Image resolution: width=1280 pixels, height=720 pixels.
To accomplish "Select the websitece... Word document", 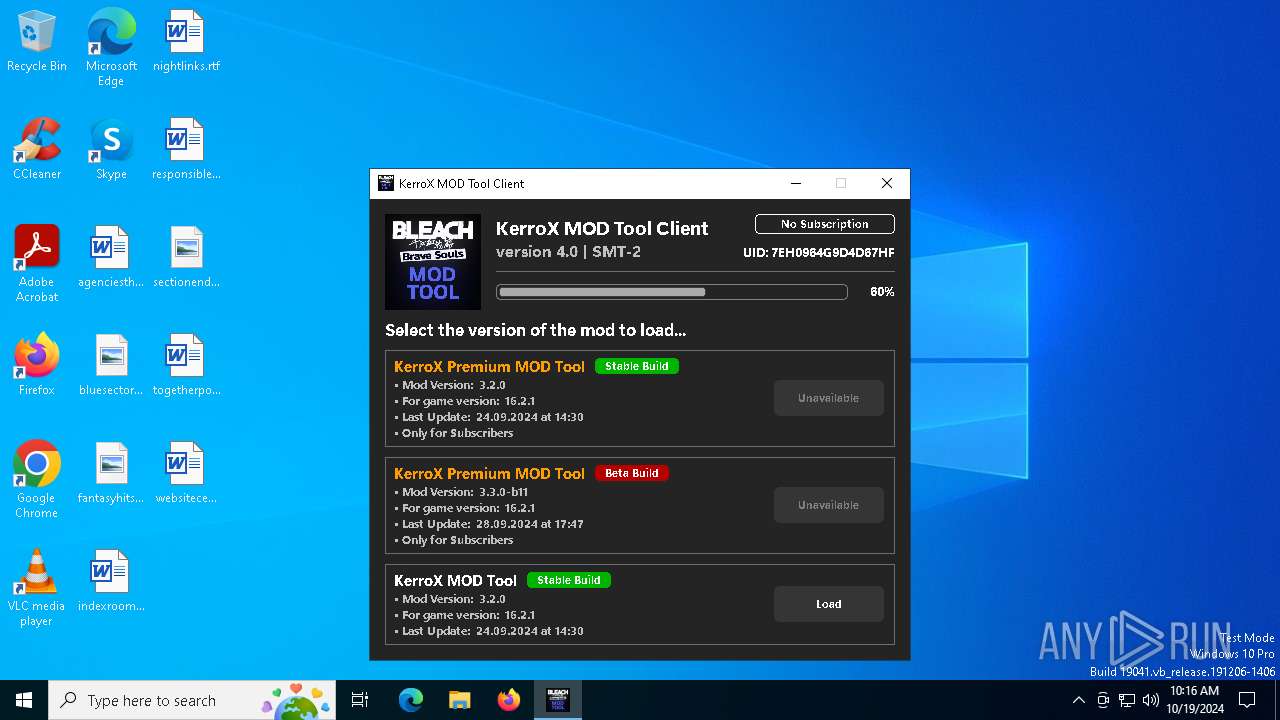I will click(x=186, y=474).
